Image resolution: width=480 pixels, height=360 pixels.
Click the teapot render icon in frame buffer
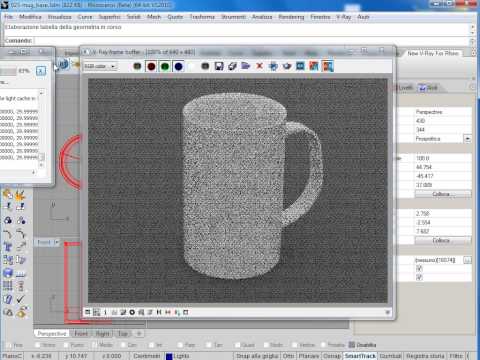[x=287, y=66]
